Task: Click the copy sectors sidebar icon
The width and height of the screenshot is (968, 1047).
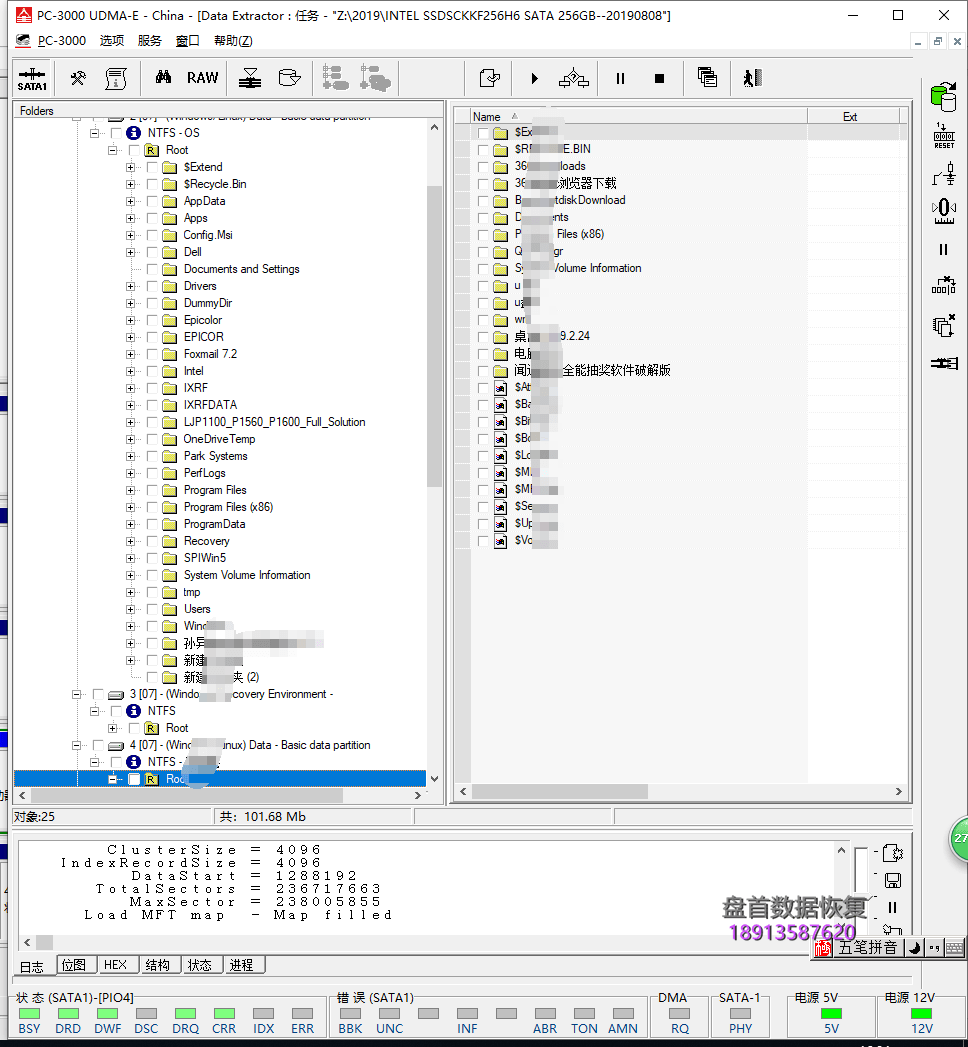Action: 944,326
